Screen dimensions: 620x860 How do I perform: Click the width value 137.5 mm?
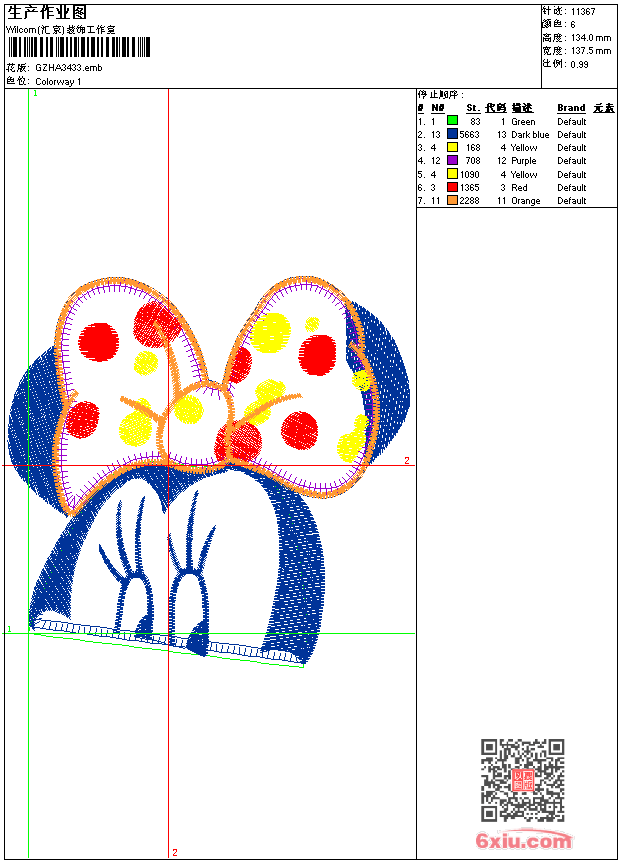point(591,51)
